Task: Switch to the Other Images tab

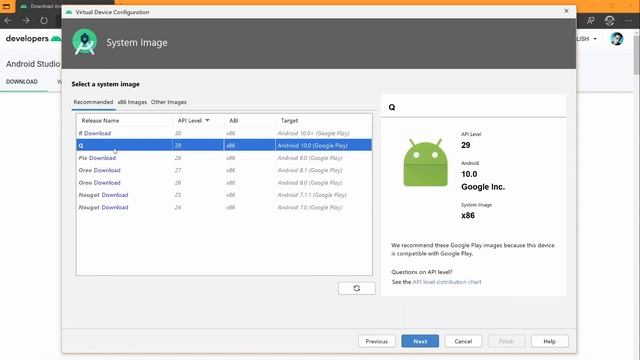Action: (x=169, y=102)
